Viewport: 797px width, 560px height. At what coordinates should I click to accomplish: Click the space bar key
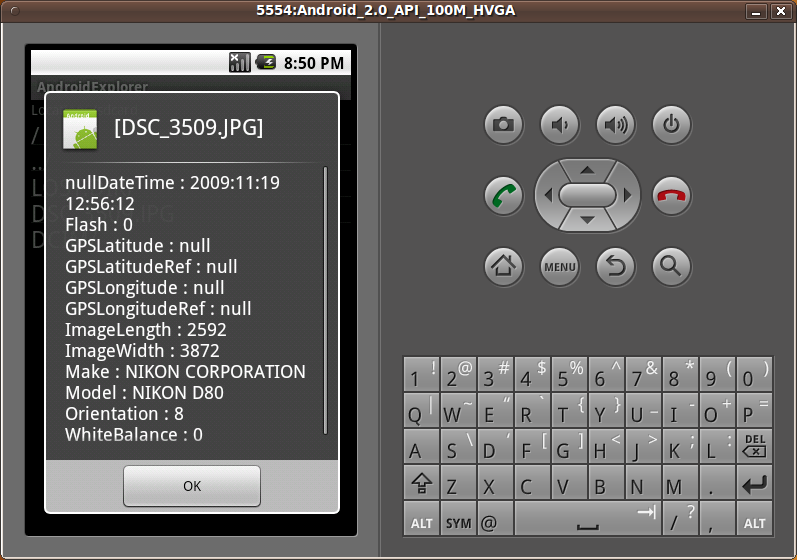(x=588, y=519)
